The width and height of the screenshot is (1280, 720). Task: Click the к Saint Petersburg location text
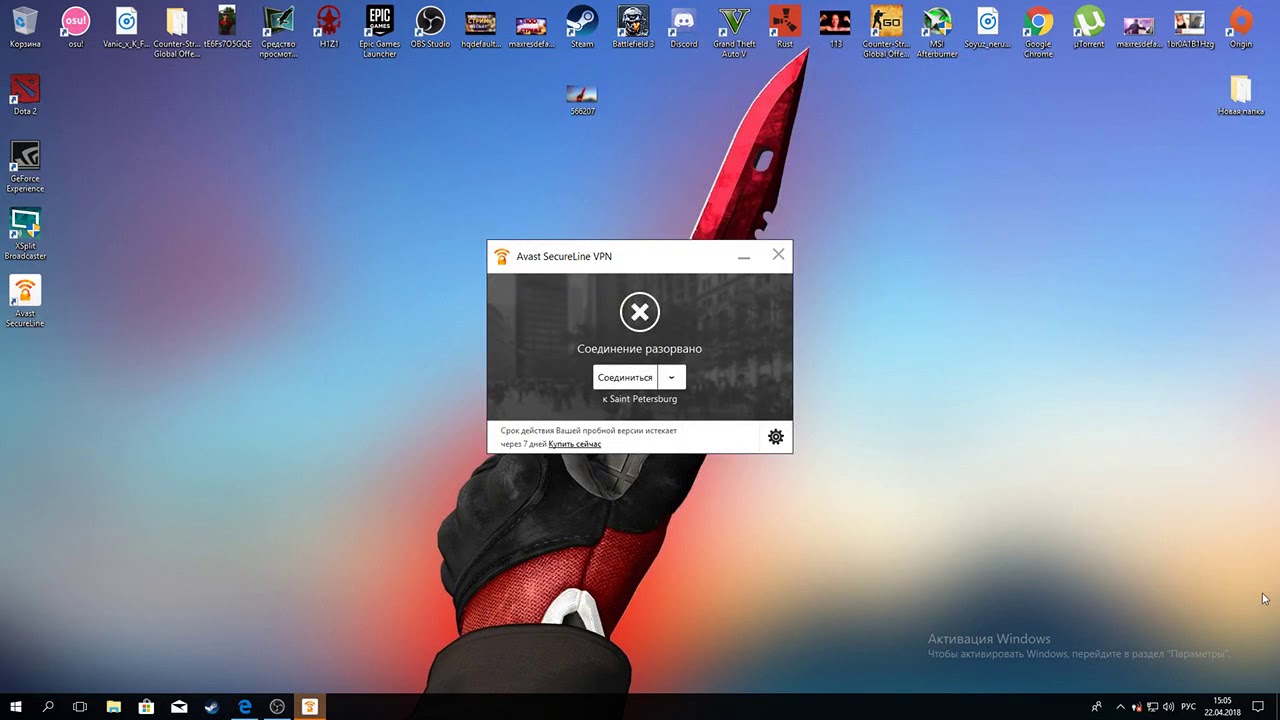pyautogui.click(x=640, y=399)
